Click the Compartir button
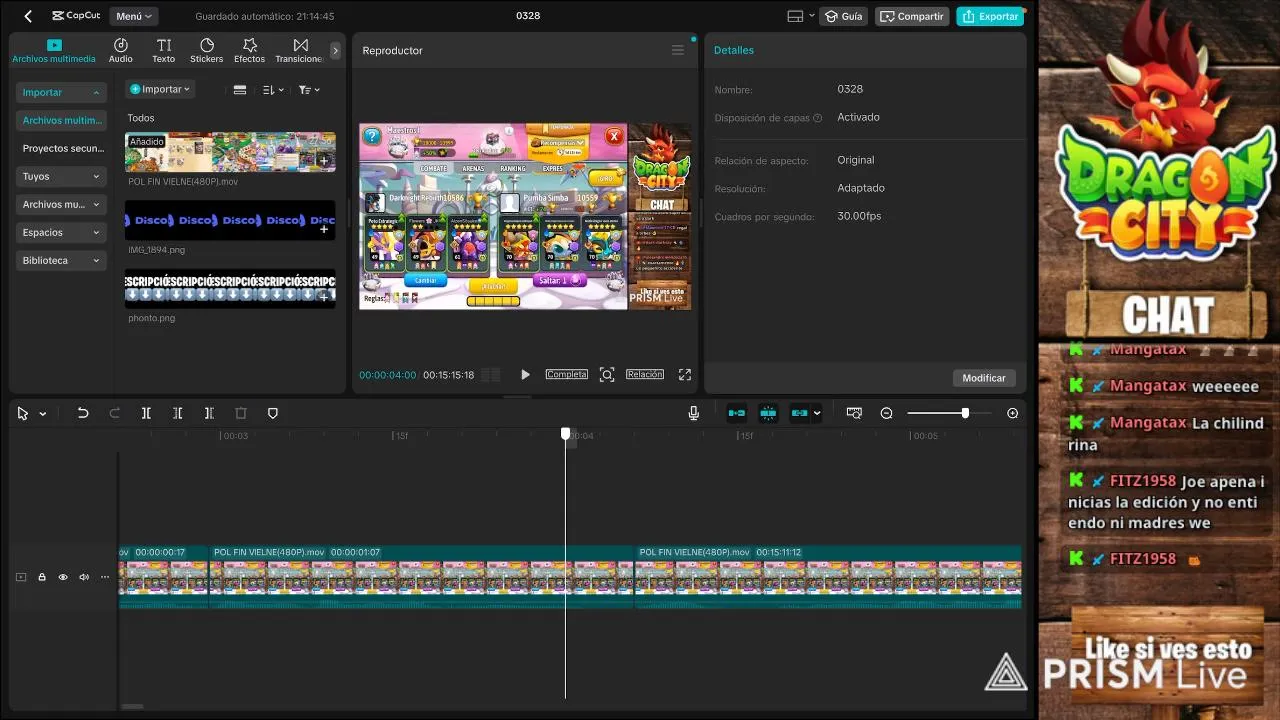 click(x=912, y=16)
